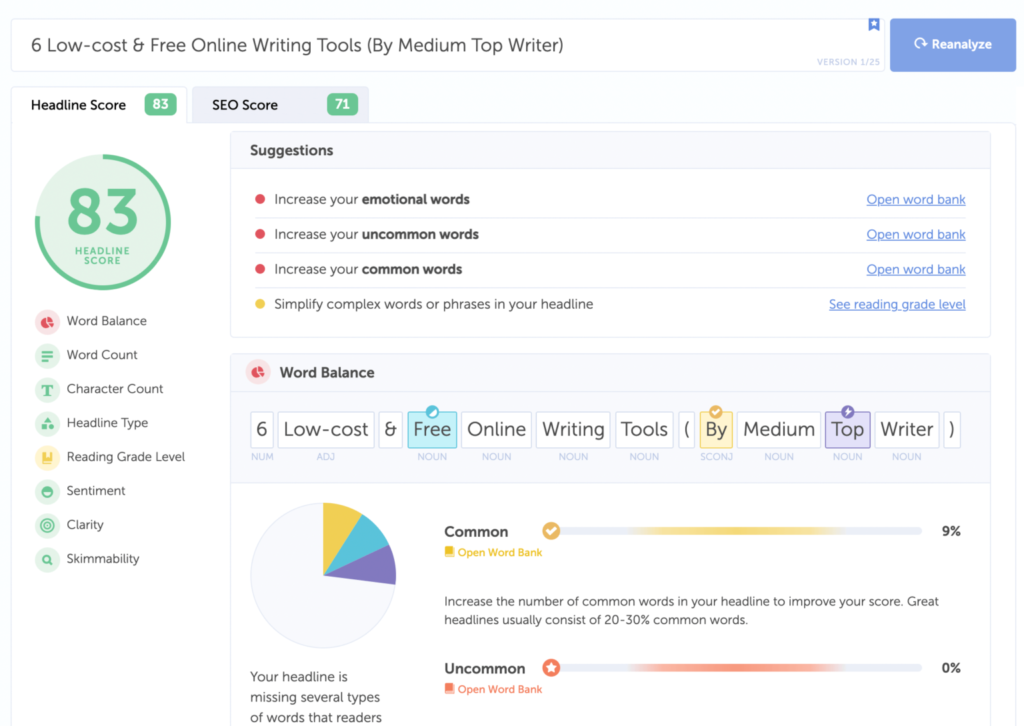Open the "See reading grade level" link
1024x726 pixels.
(897, 304)
